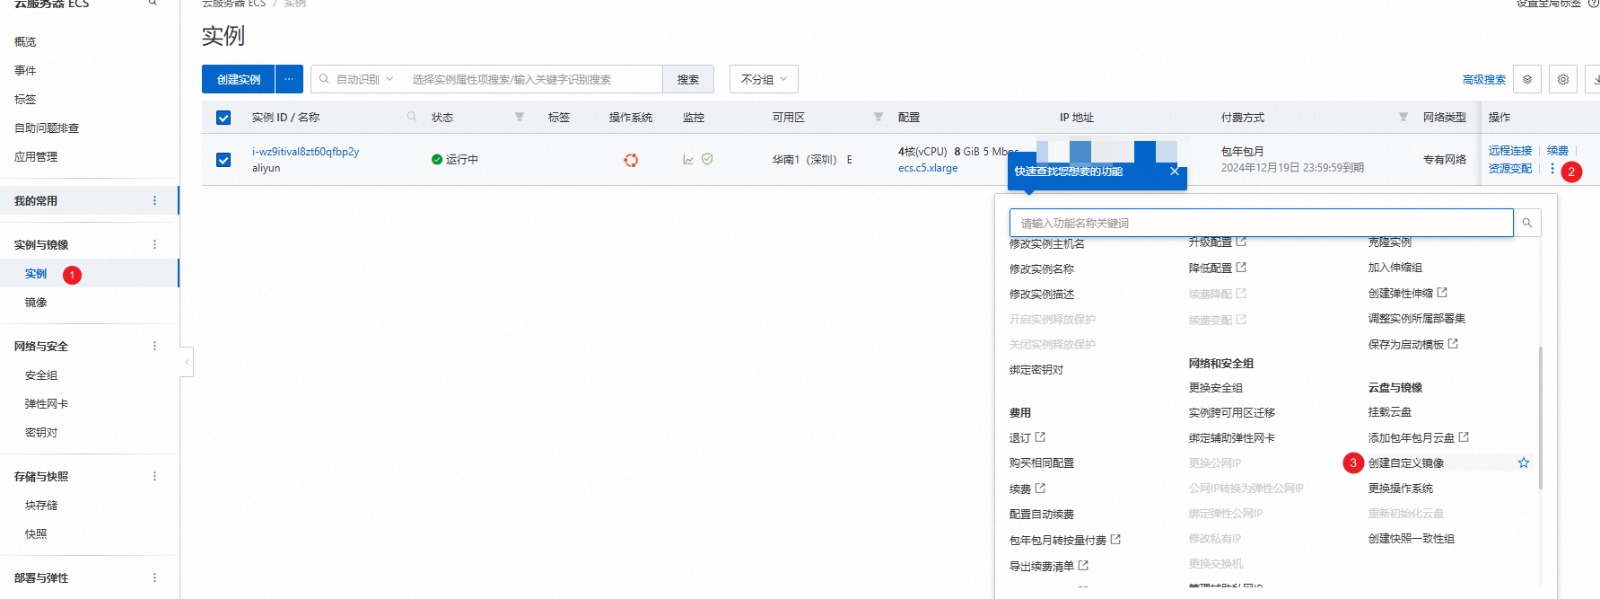This screenshot has height=599, width=1600.
Task: Open the three-dot more actions for instance
Action: (x=1552, y=169)
